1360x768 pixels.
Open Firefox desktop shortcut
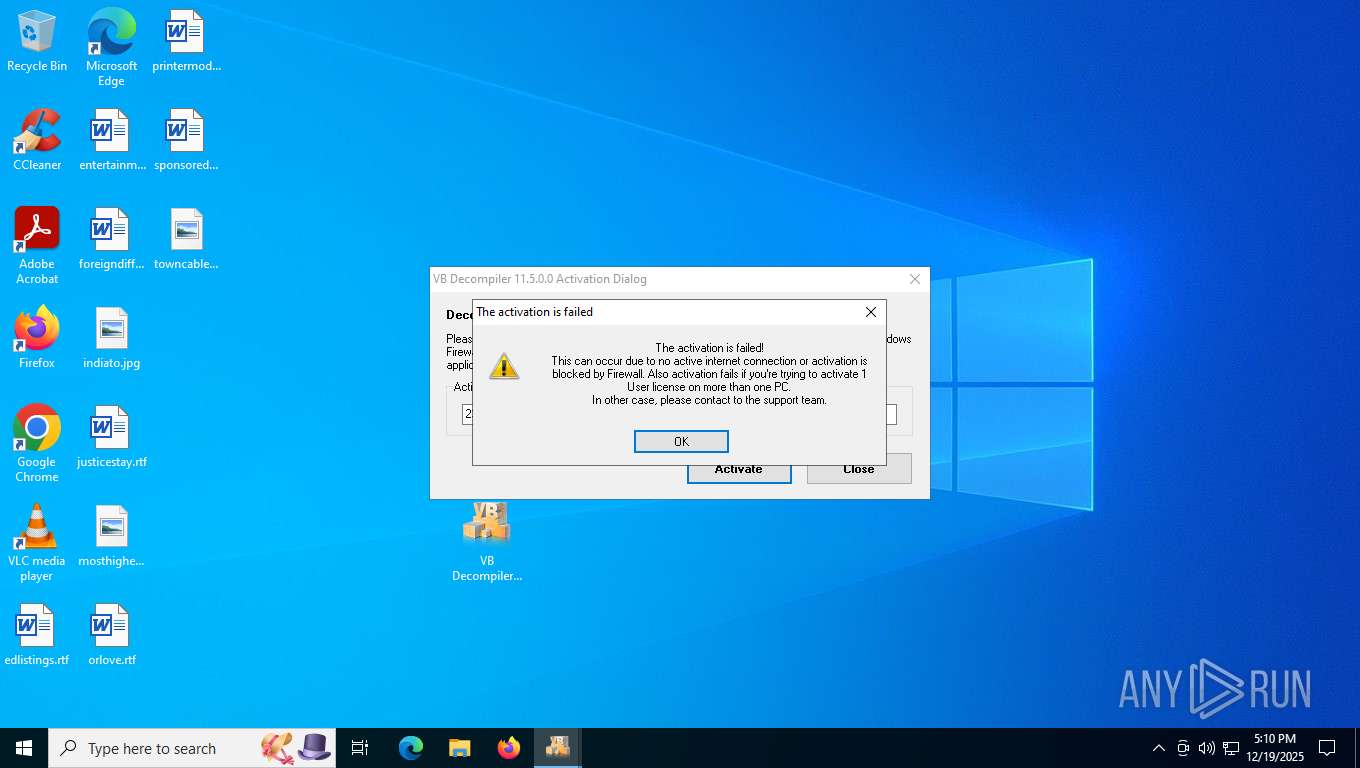[37, 338]
